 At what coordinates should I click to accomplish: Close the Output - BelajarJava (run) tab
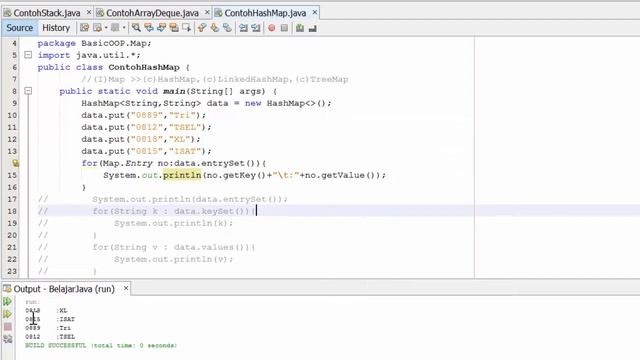[x=126, y=289]
